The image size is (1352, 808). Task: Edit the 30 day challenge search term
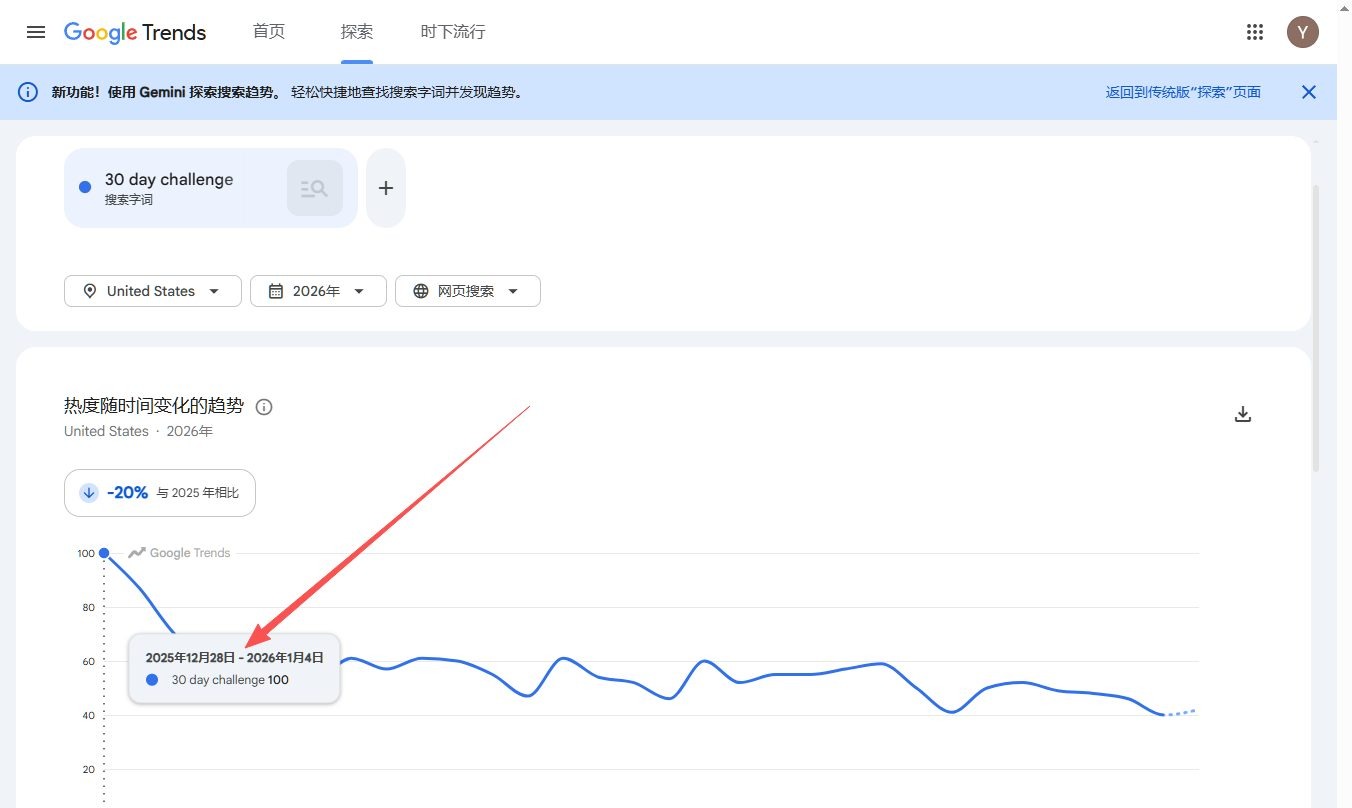(169, 180)
